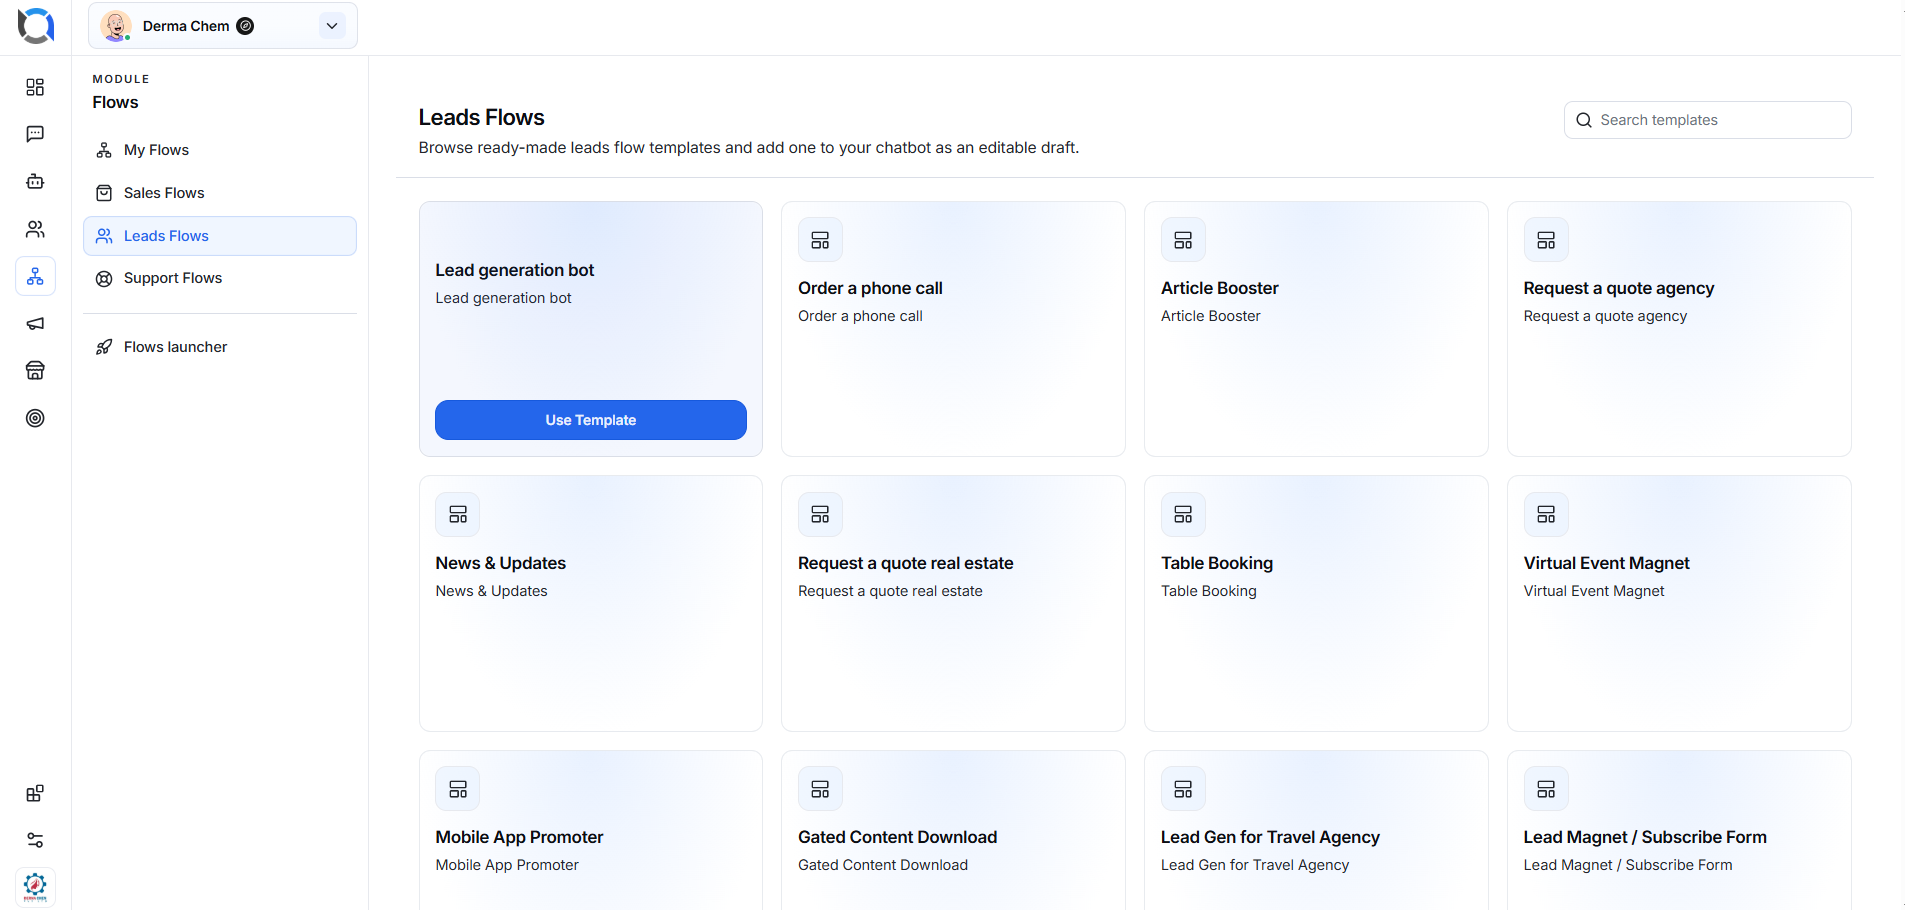
Task: Click Use Template on Lead generation bot
Action: 591,420
